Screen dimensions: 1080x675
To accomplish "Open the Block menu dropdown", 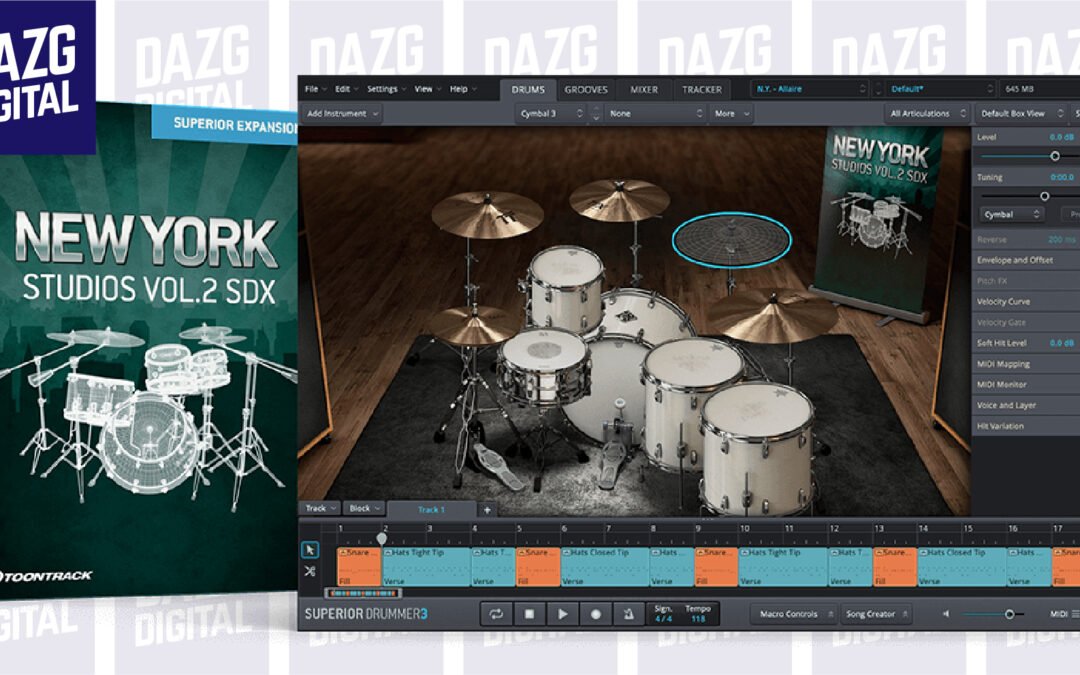I will 364,508.
